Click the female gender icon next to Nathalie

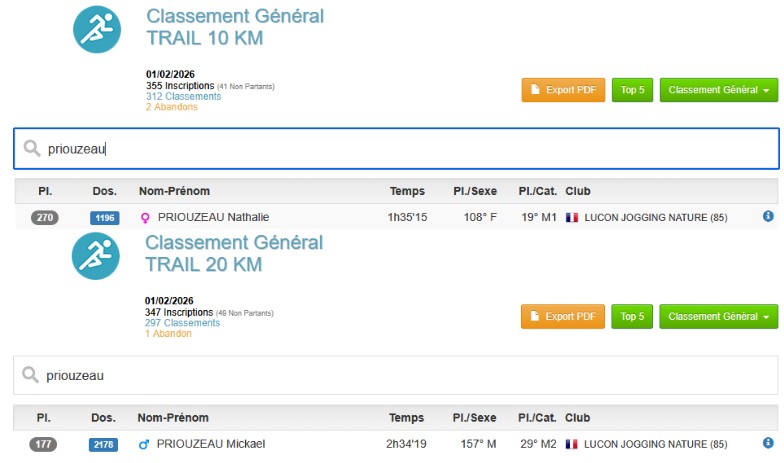tap(144, 217)
